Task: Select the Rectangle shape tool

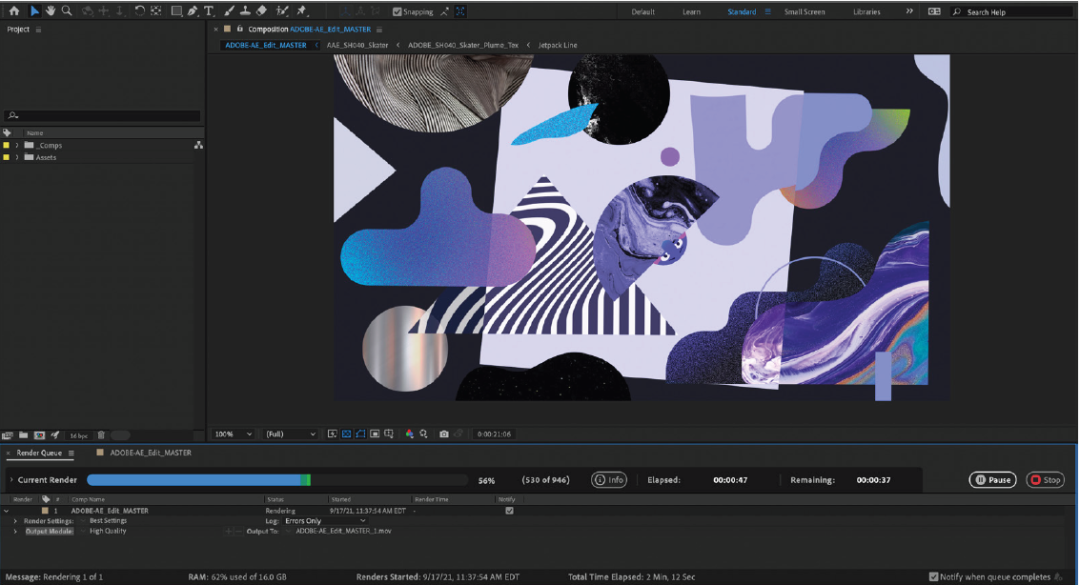Action: coord(176,11)
